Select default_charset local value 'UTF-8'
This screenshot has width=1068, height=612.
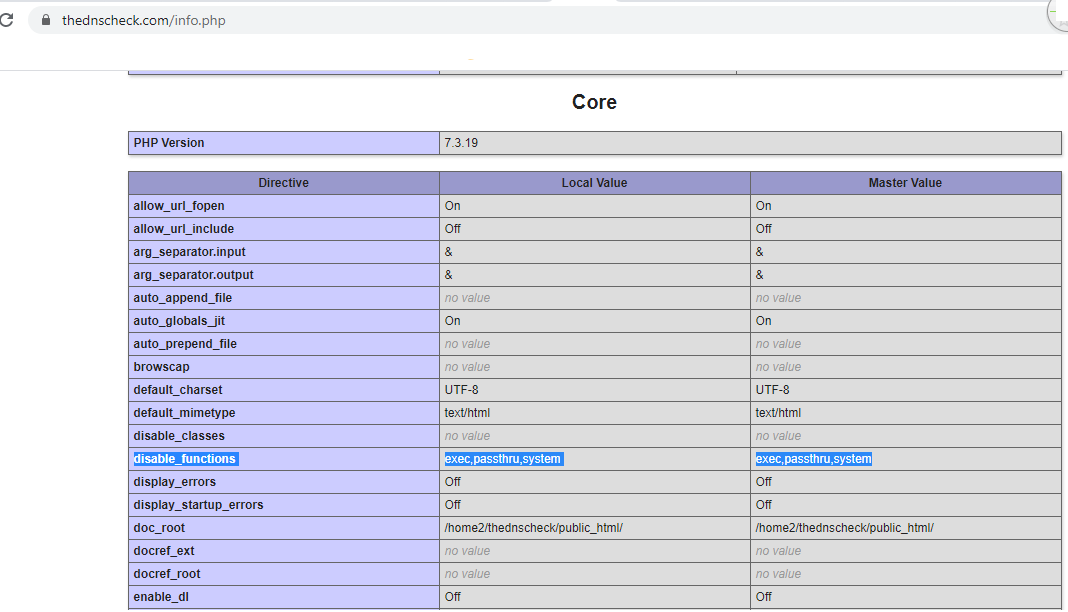coord(461,390)
